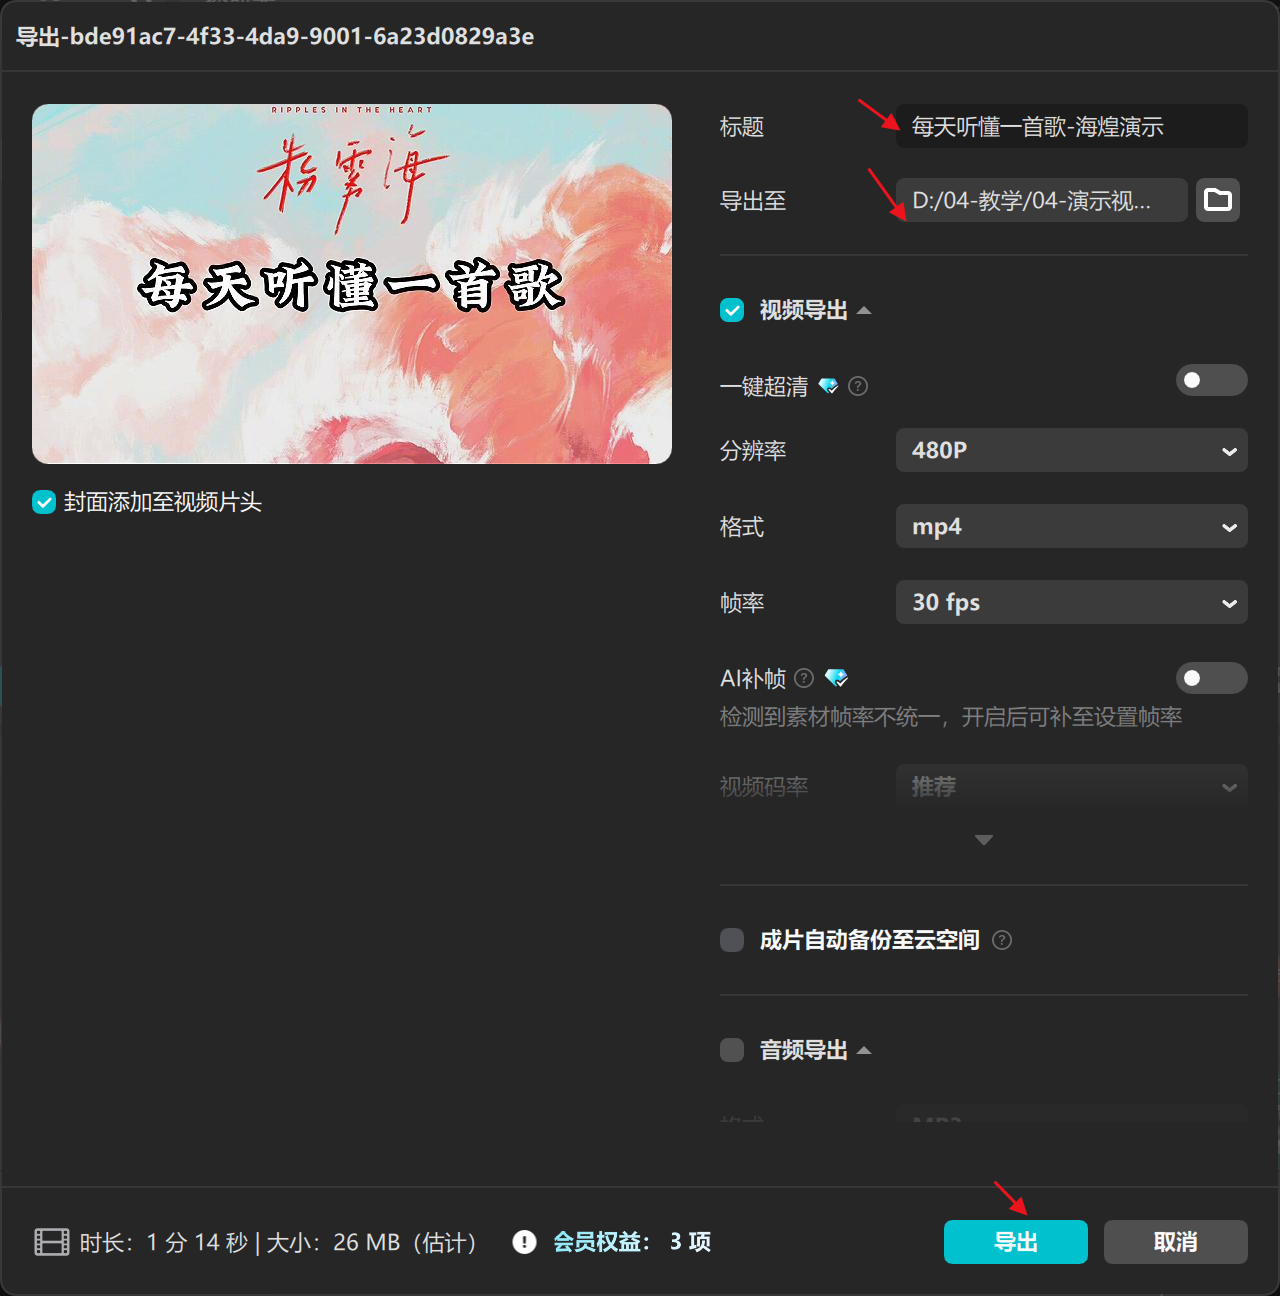The image size is (1280, 1296).
Task: Click the exclamation info icon near 会员权益
Action: pyautogui.click(x=524, y=1242)
